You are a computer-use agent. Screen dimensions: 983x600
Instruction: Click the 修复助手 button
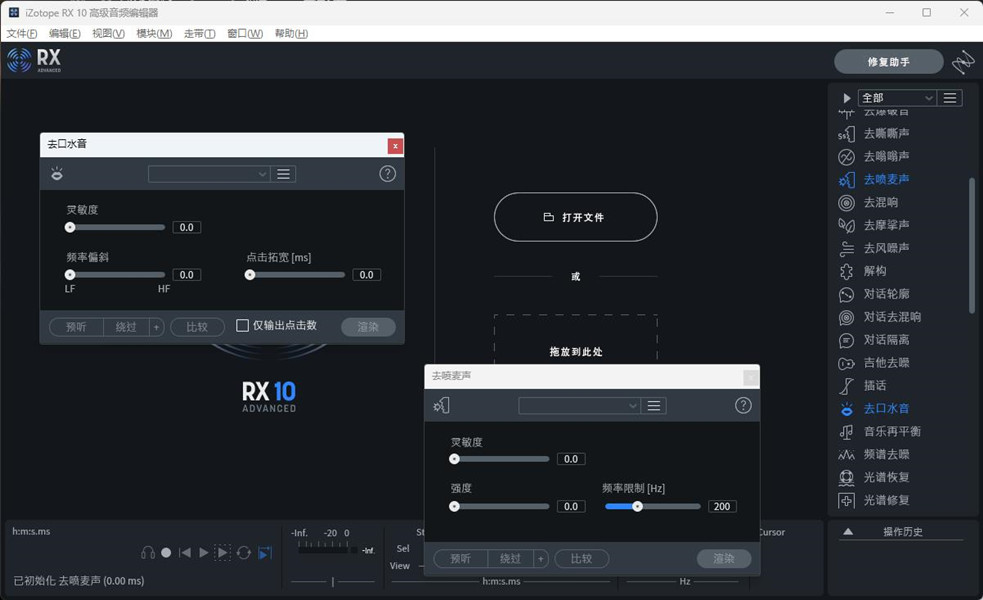coord(888,61)
